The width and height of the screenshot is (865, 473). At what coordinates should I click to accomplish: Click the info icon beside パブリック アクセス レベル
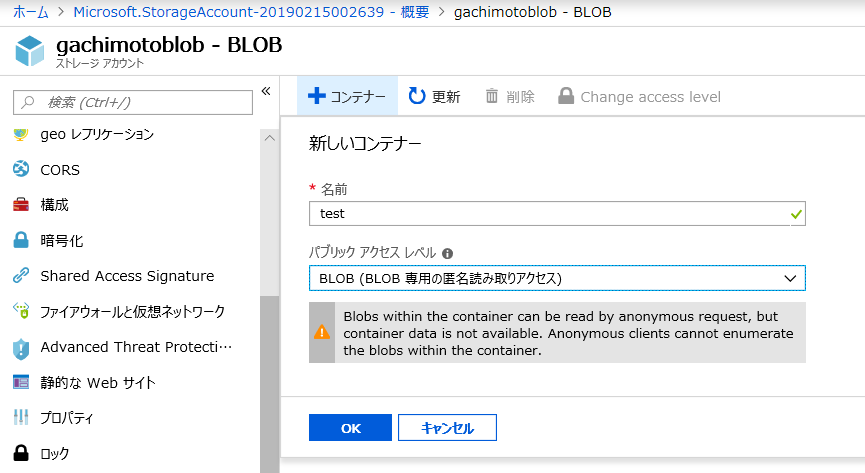coord(447,253)
